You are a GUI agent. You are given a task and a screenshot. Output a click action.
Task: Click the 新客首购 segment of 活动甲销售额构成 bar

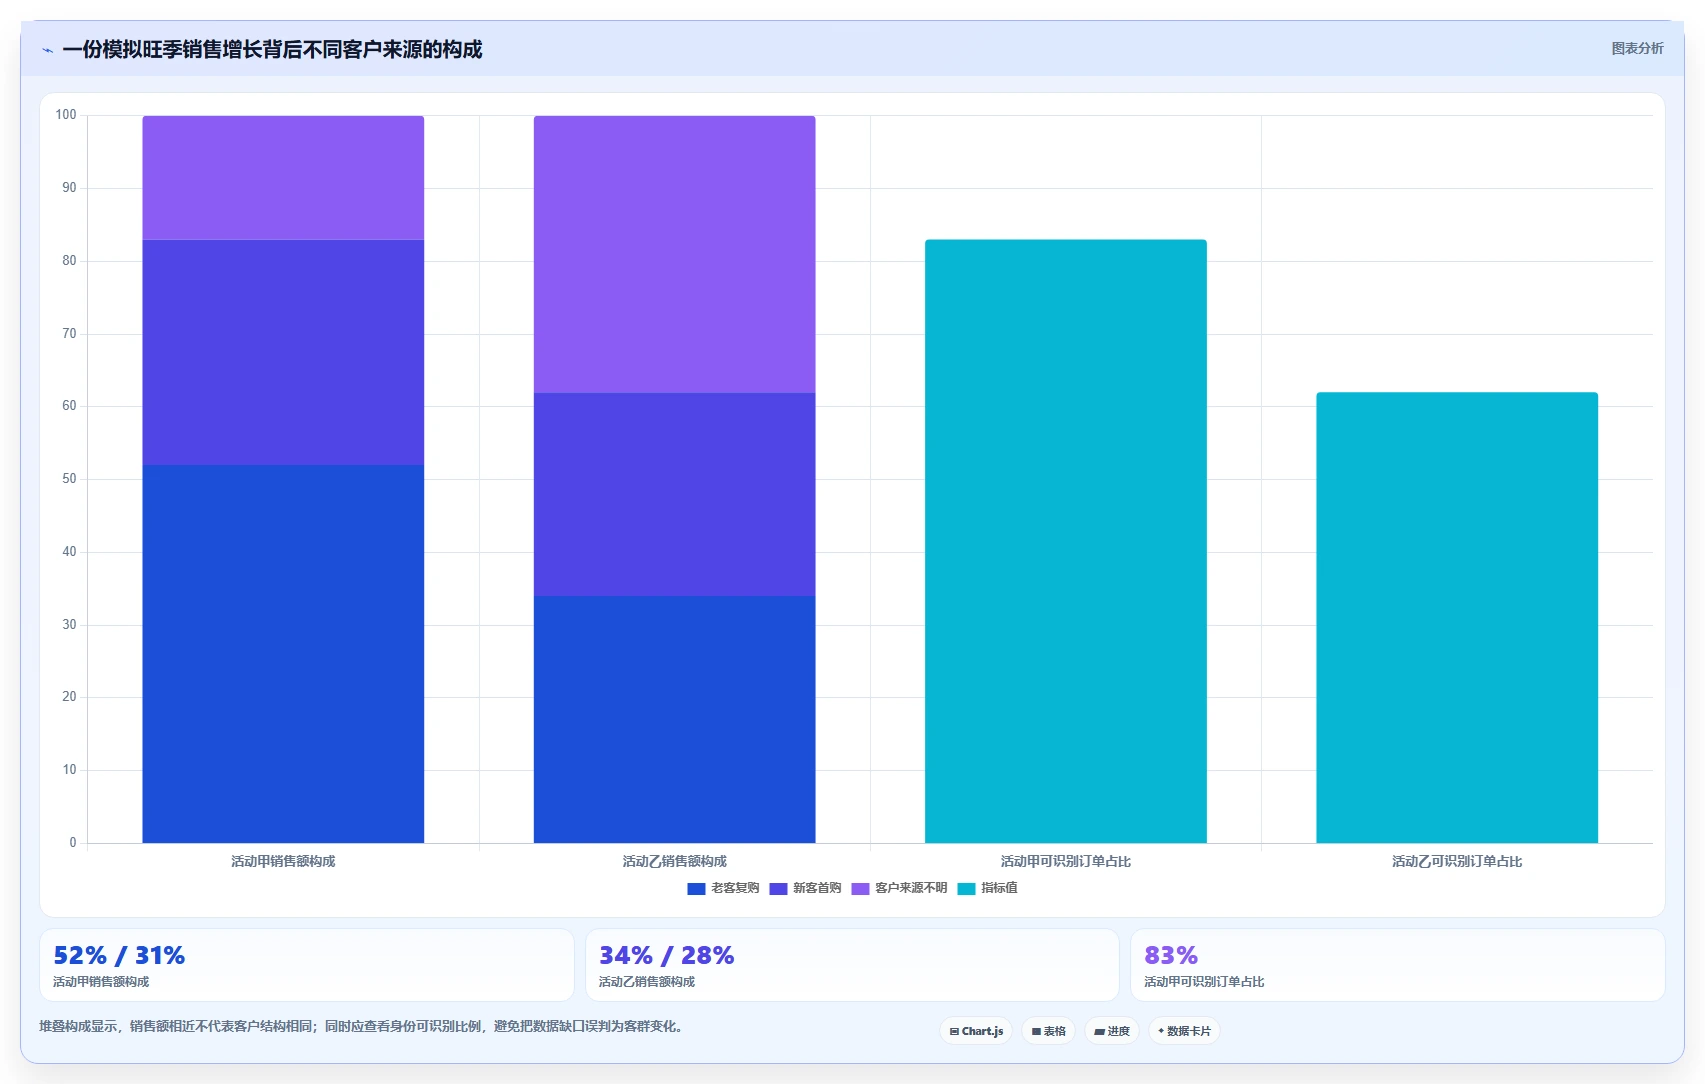283,352
